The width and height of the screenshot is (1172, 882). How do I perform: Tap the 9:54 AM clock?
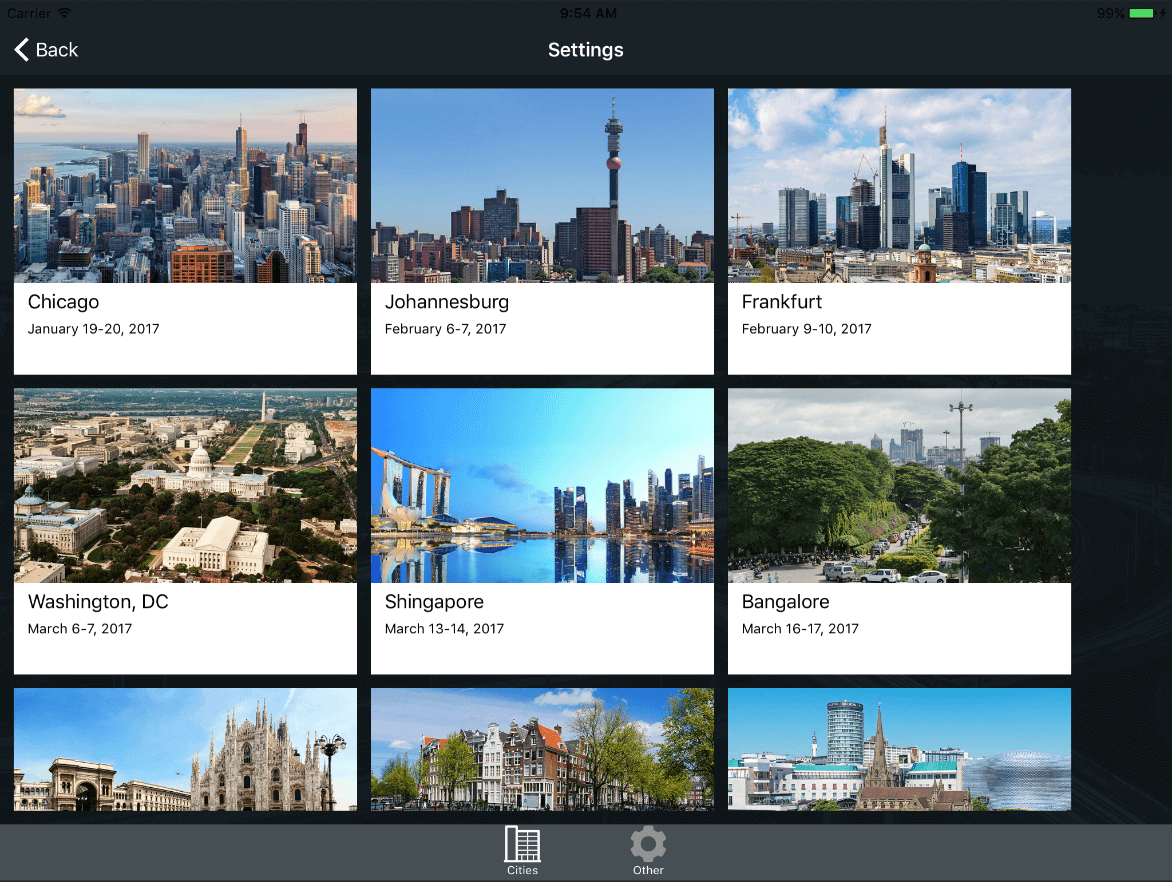588,13
